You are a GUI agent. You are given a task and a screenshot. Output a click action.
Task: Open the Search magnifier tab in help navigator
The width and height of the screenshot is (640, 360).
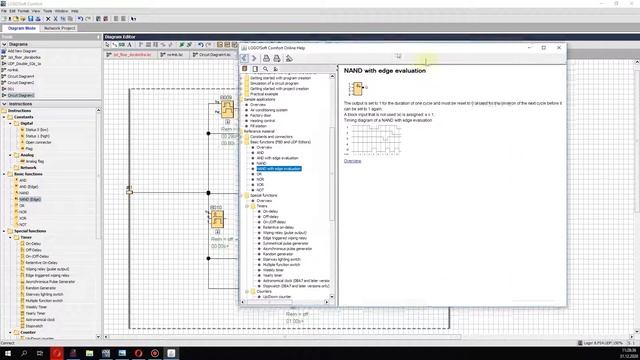tap(266, 69)
